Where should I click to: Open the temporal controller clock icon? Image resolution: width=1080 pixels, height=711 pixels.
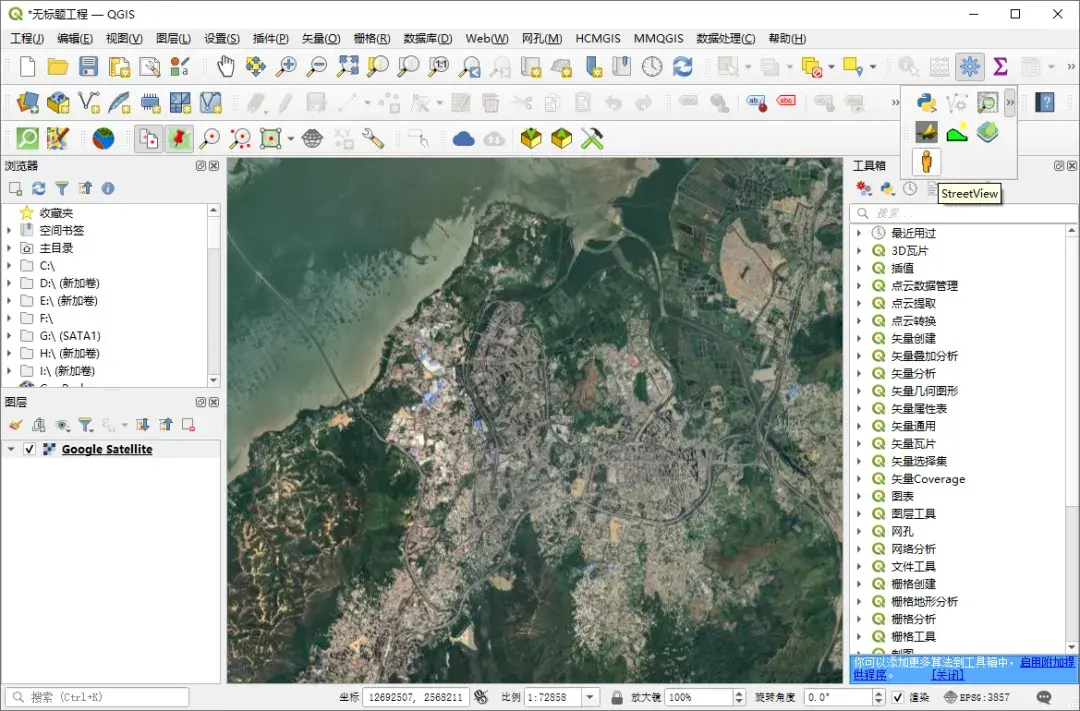point(651,68)
